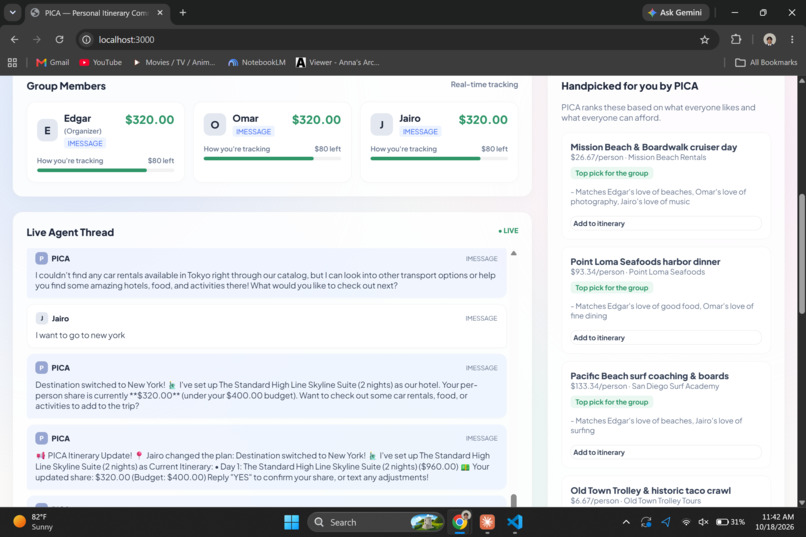Viewport: 806px width, 537px height.
Task: Click the muted volume tray icon
Action: pyautogui.click(x=703, y=522)
